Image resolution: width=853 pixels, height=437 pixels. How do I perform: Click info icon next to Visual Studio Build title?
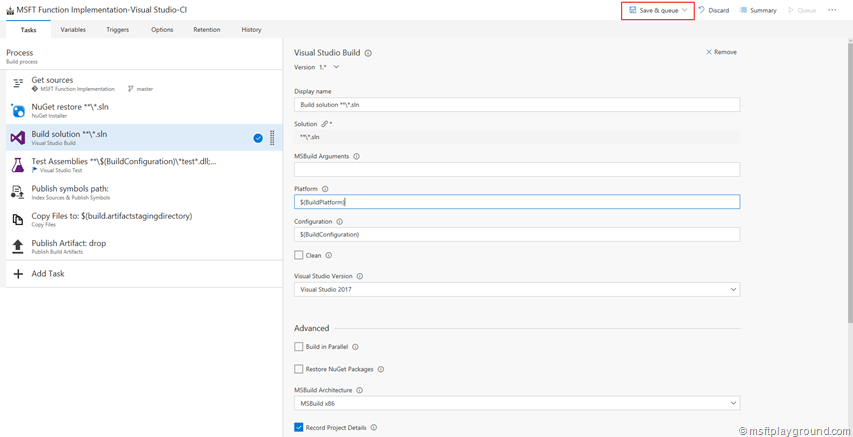(368, 53)
